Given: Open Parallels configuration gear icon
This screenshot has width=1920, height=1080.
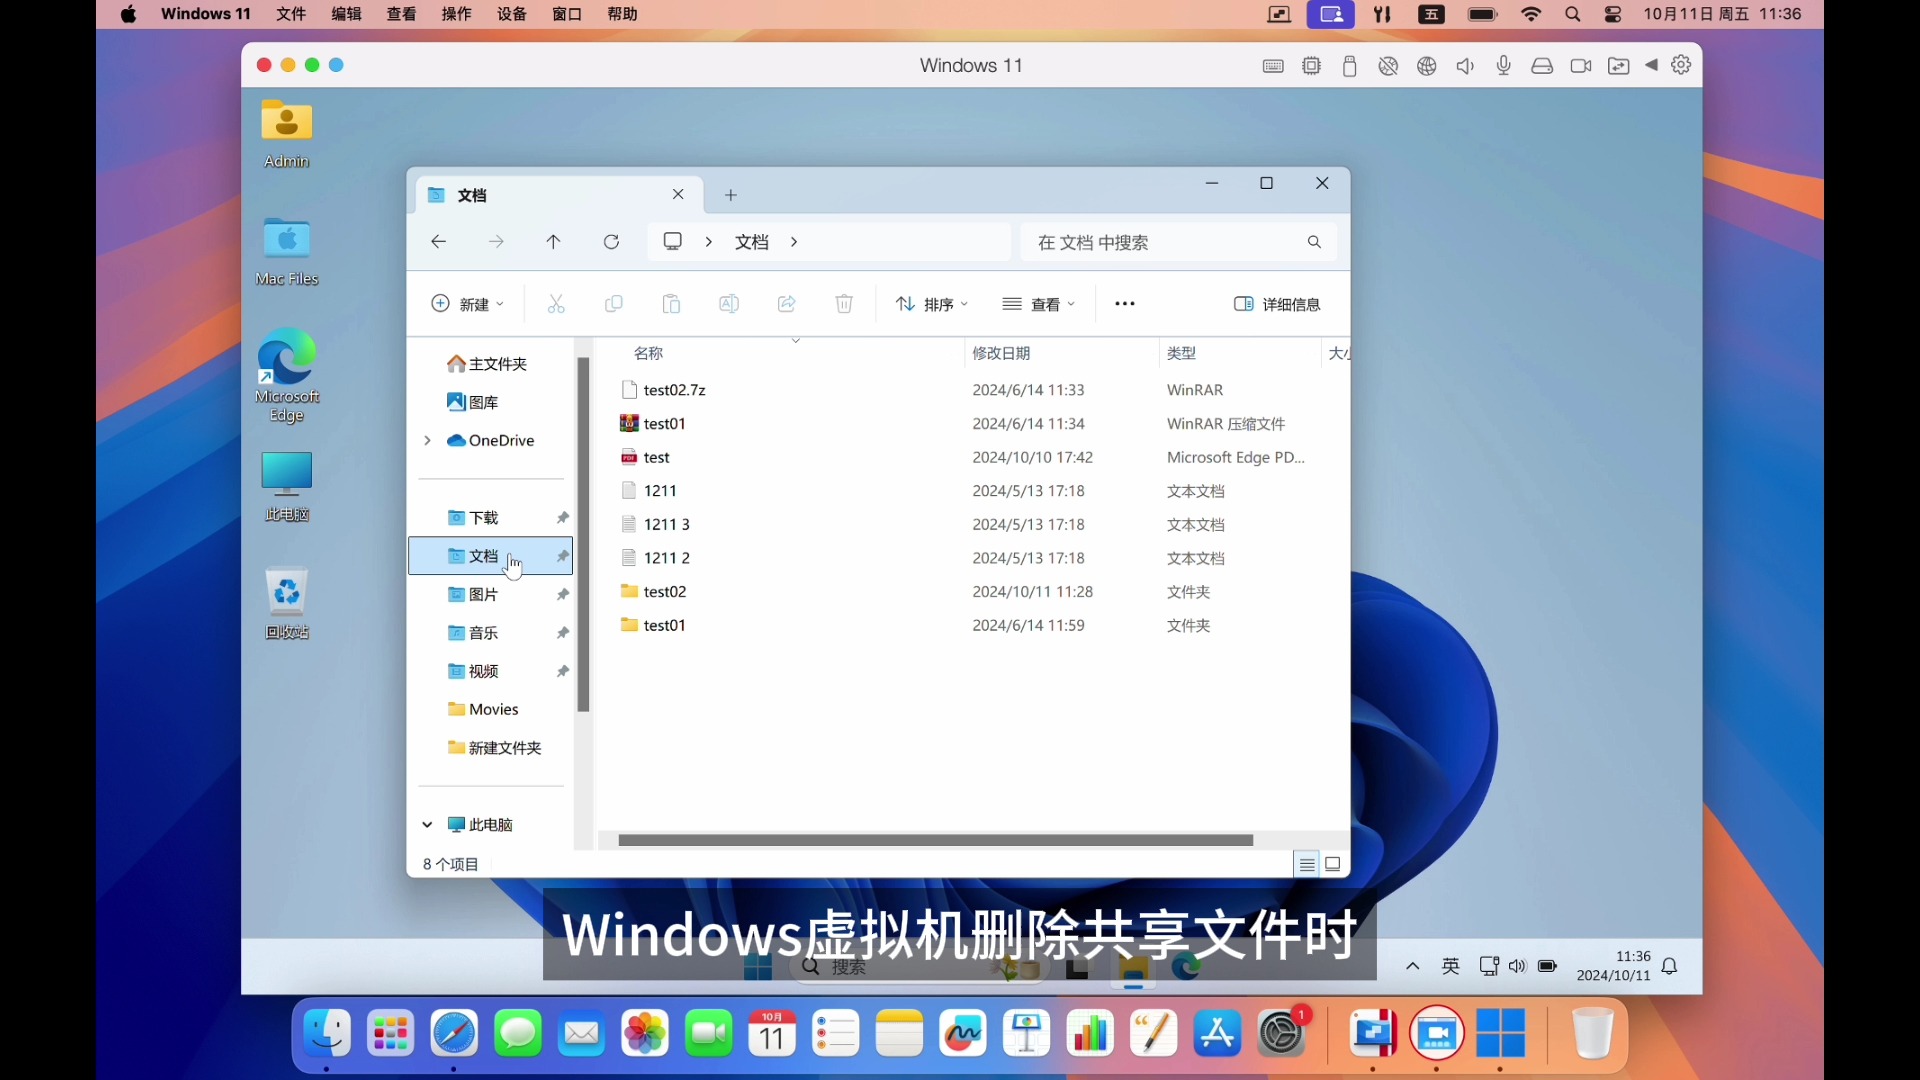Looking at the screenshot, I should (1682, 65).
